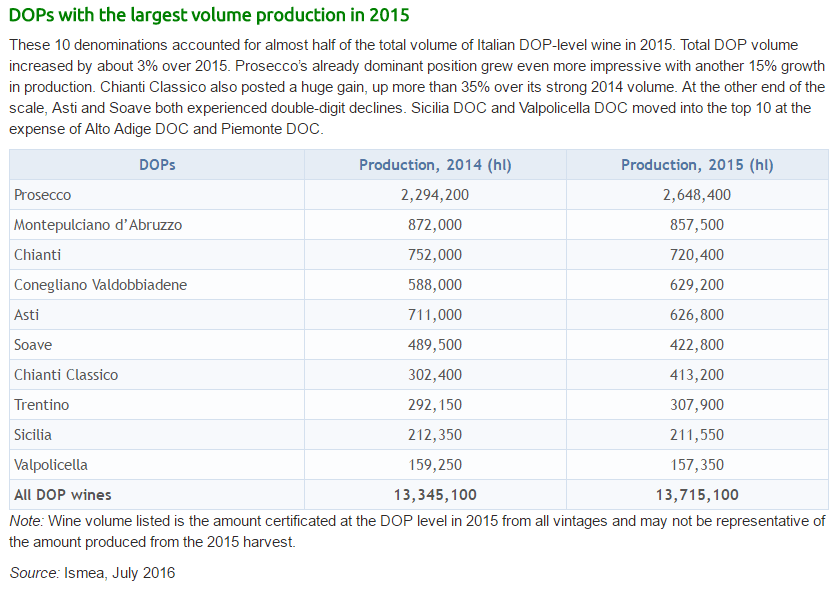Select the 13,715,100 total for 2015
The image size is (840, 602).
click(697, 495)
